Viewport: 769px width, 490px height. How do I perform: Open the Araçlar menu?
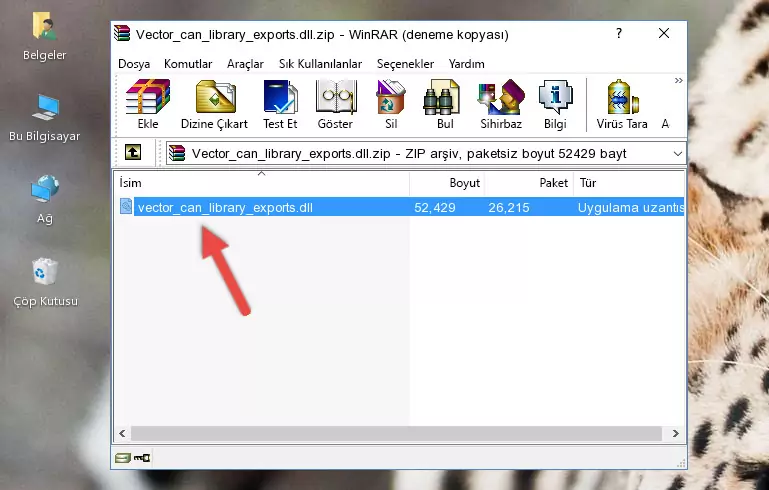pyautogui.click(x=245, y=64)
